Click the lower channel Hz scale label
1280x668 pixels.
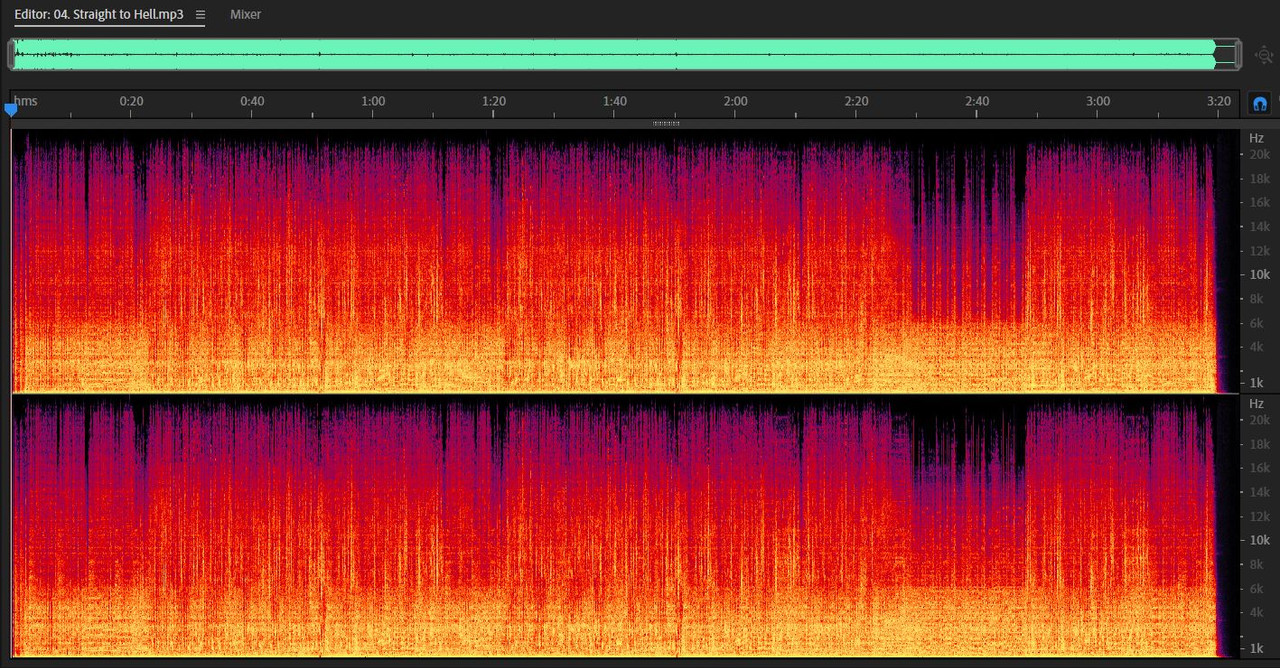tap(1256, 403)
